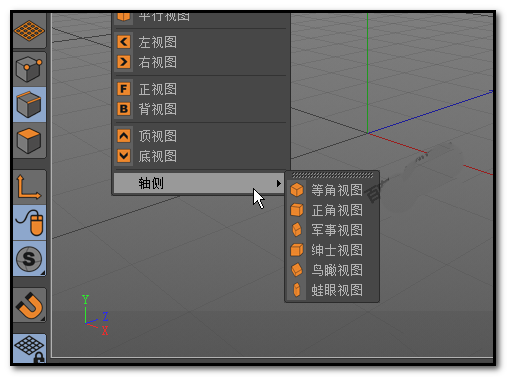Activate the Edges mode cube icon
Screen dimensions: 507x377
click(29, 104)
